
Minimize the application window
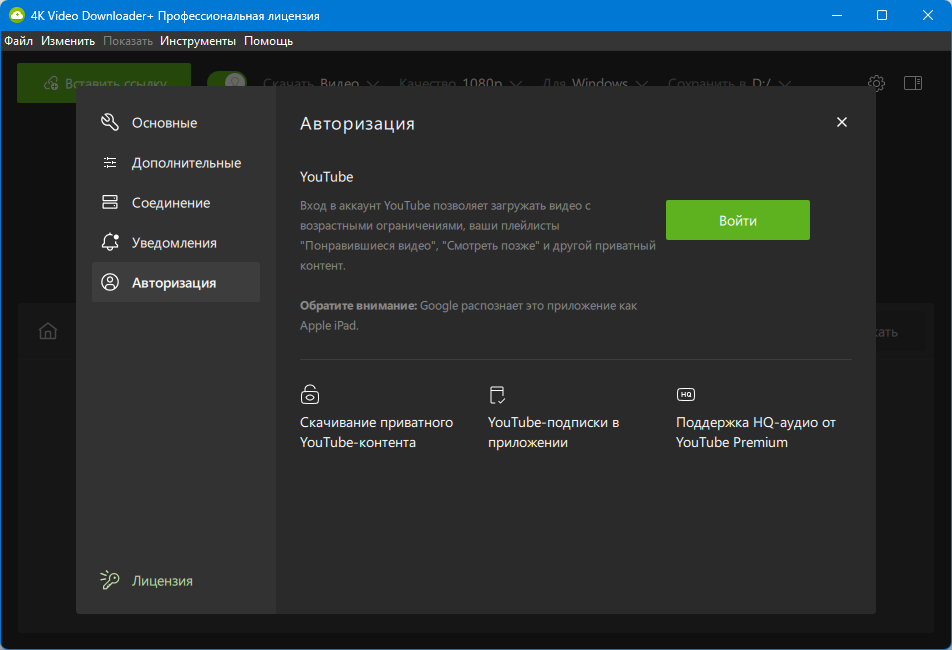[837, 15]
